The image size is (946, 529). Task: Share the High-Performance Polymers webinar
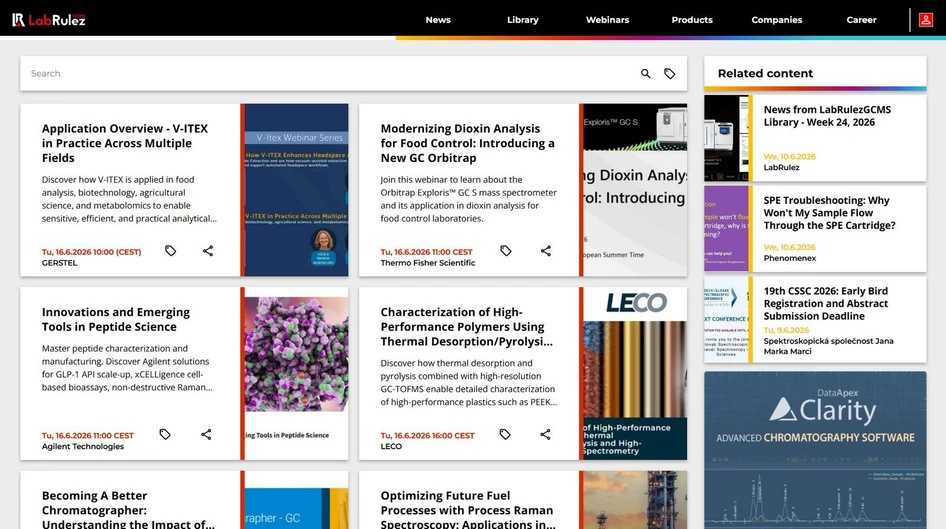[x=545, y=434]
